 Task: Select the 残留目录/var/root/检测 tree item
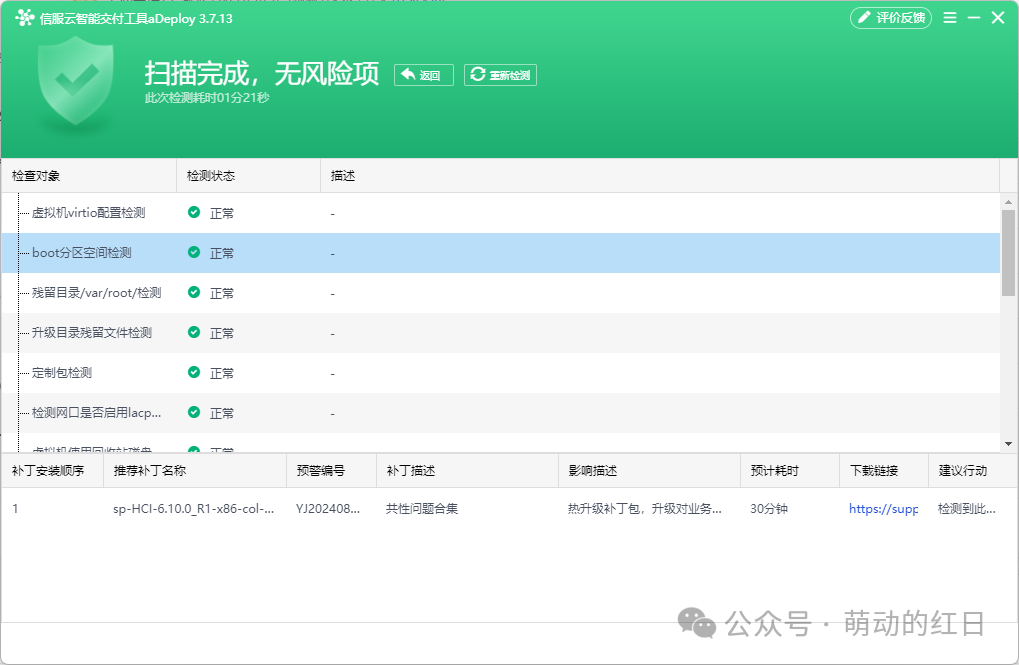pos(96,293)
